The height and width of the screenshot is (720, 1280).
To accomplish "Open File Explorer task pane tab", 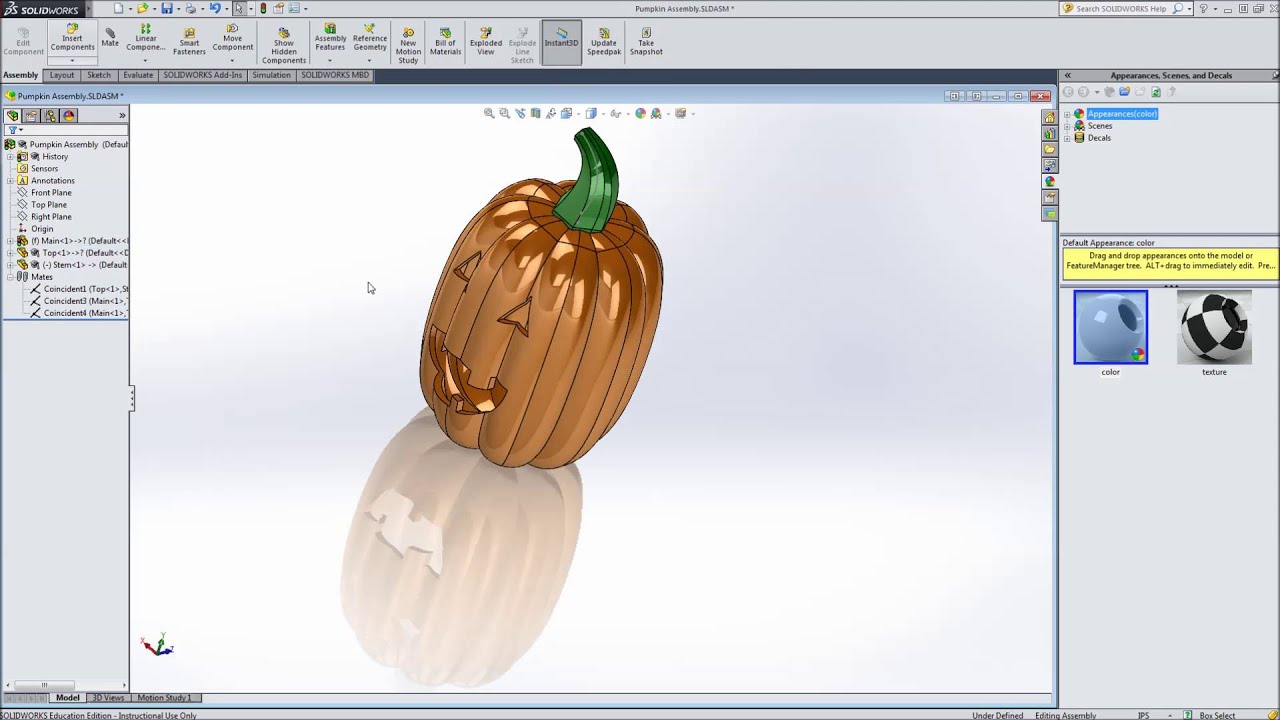I will 1050,149.
